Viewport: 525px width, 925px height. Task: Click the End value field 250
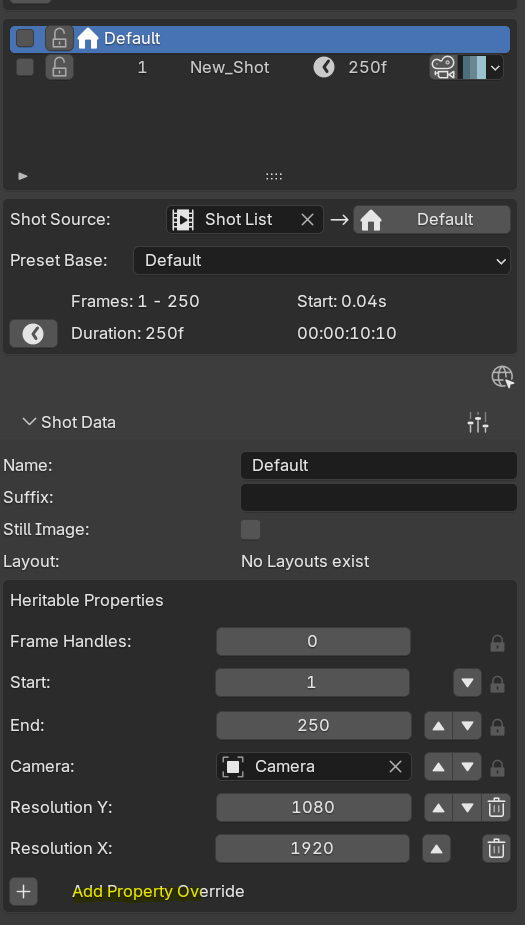(x=313, y=725)
